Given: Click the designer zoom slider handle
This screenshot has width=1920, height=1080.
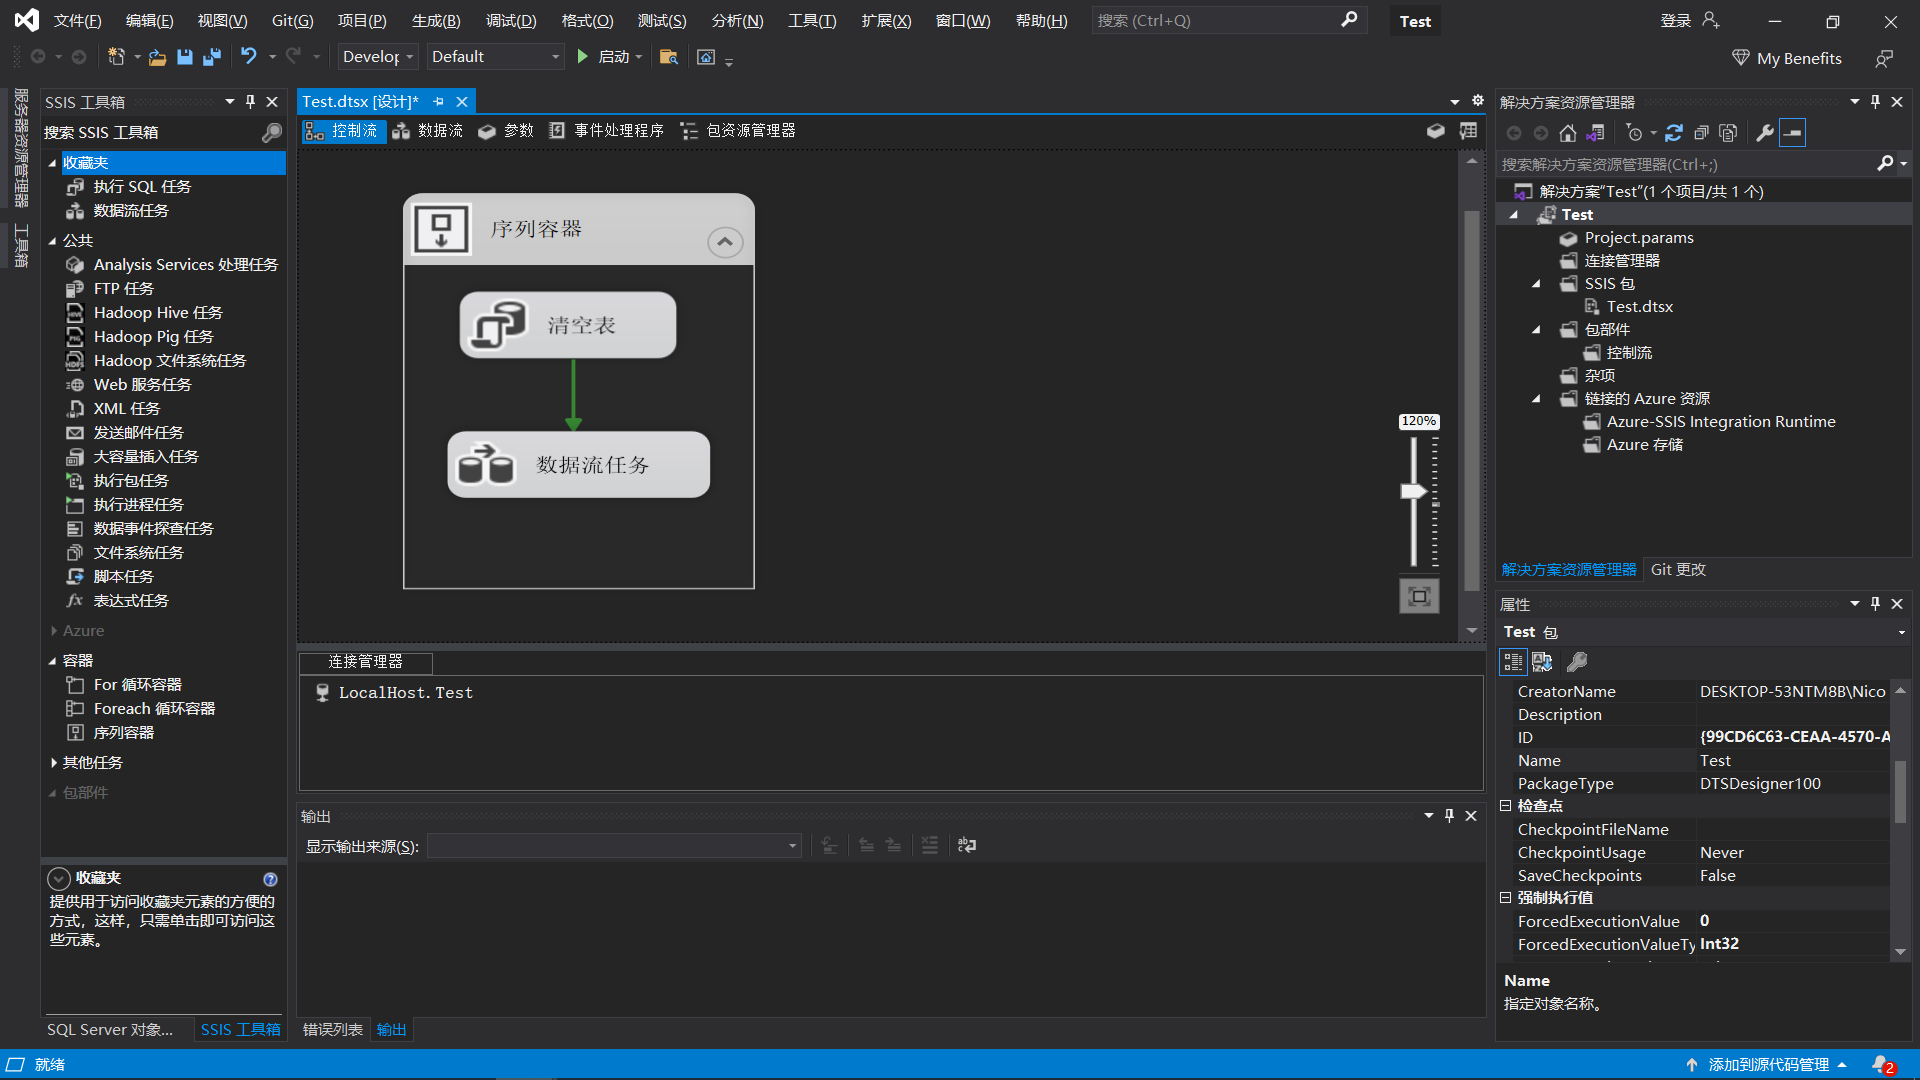Looking at the screenshot, I should (x=1413, y=491).
